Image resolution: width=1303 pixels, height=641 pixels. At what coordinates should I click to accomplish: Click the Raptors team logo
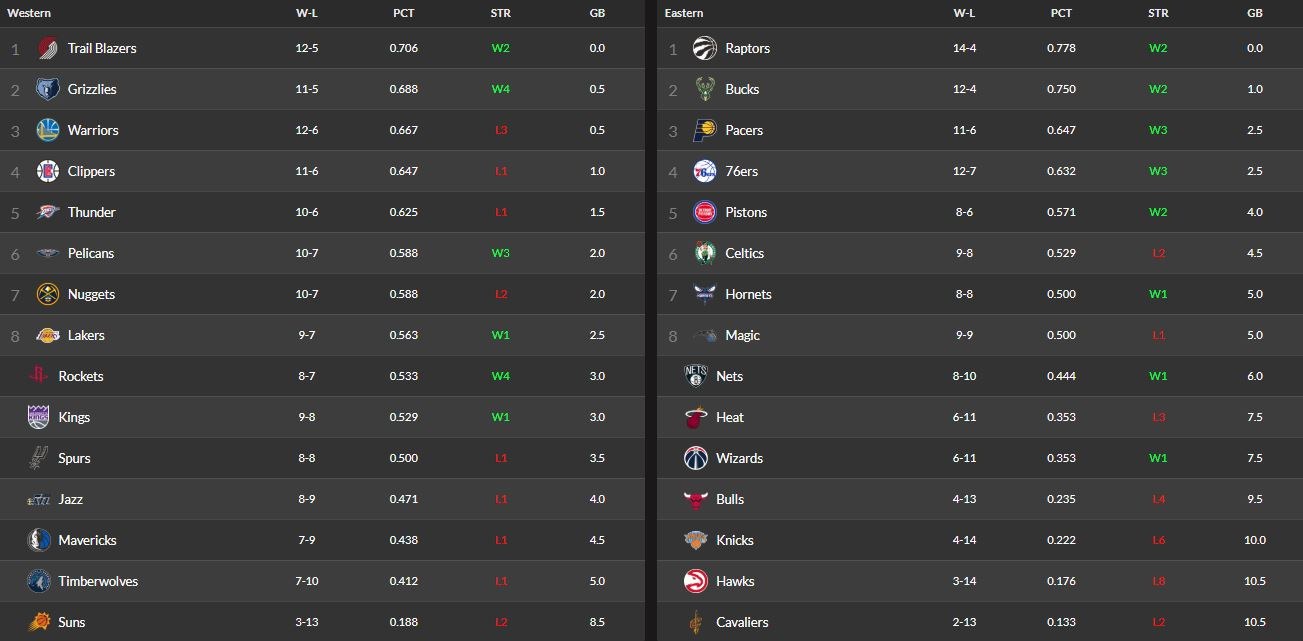pos(705,48)
